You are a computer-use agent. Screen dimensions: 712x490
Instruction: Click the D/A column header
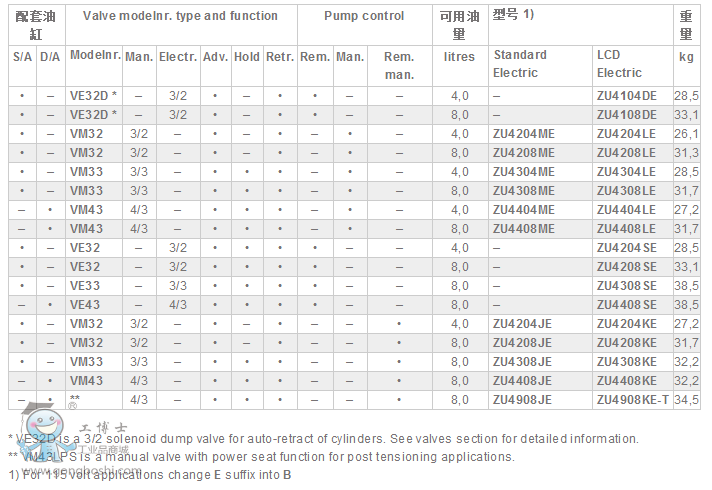click(50, 57)
